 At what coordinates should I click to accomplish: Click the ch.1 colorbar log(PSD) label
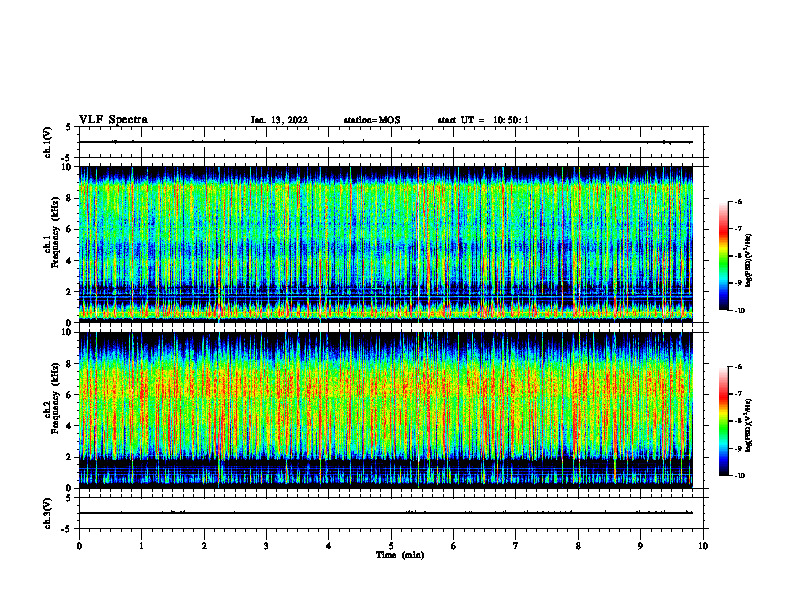coord(749,261)
